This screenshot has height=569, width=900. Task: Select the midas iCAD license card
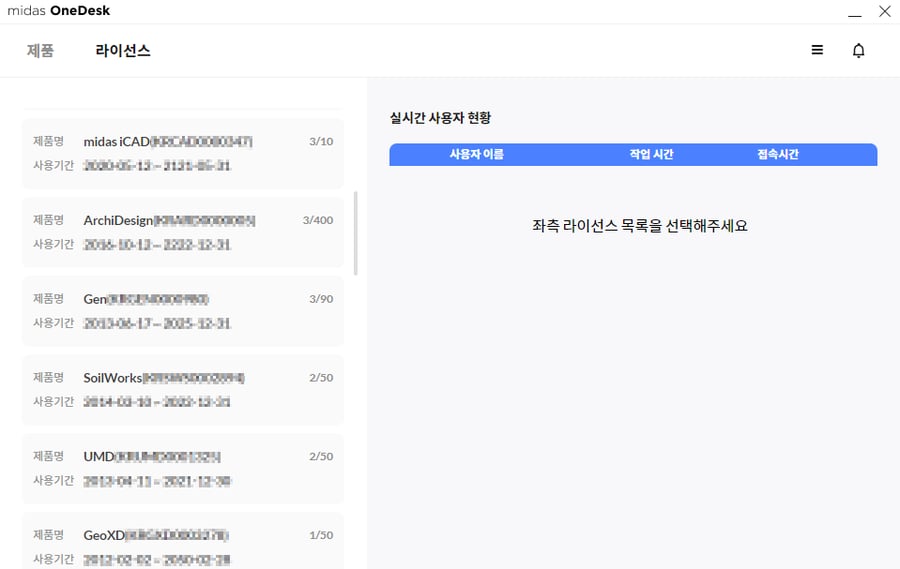pyautogui.click(x=182, y=153)
